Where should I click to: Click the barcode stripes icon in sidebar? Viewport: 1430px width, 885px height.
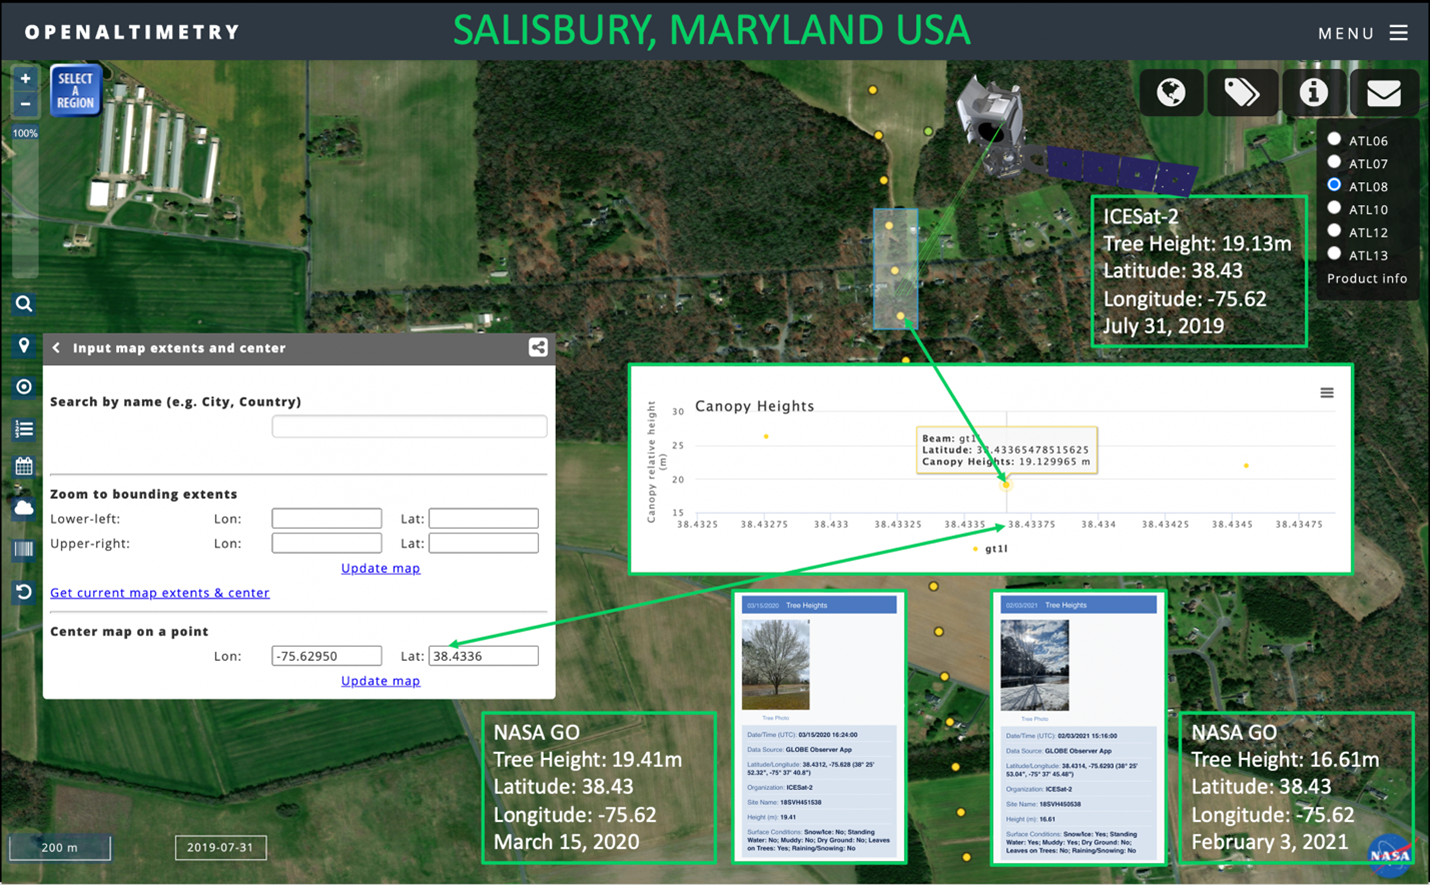tap(24, 549)
